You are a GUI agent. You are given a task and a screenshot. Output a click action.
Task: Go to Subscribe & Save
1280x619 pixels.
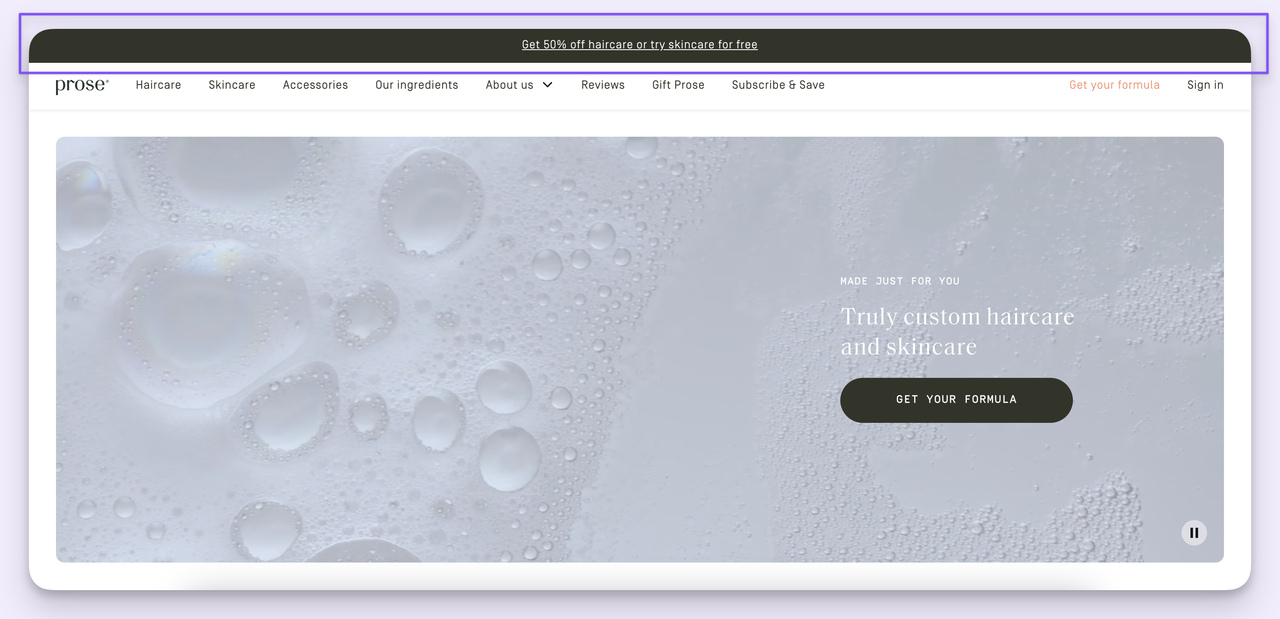(x=778, y=85)
